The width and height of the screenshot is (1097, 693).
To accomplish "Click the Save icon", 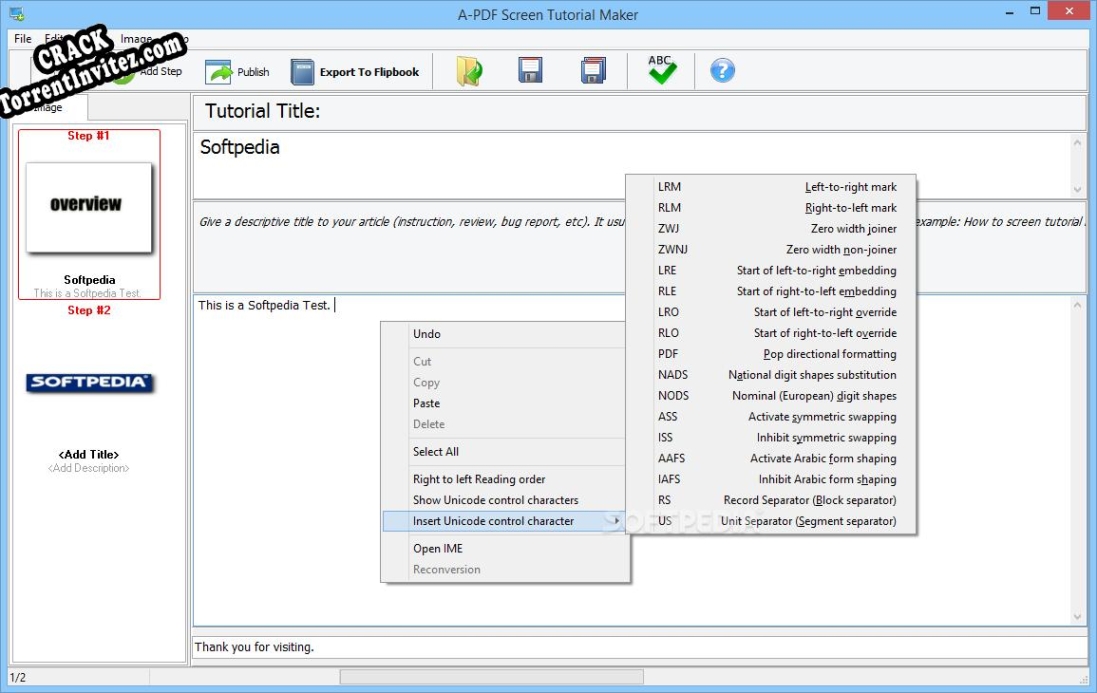I will 530,70.
